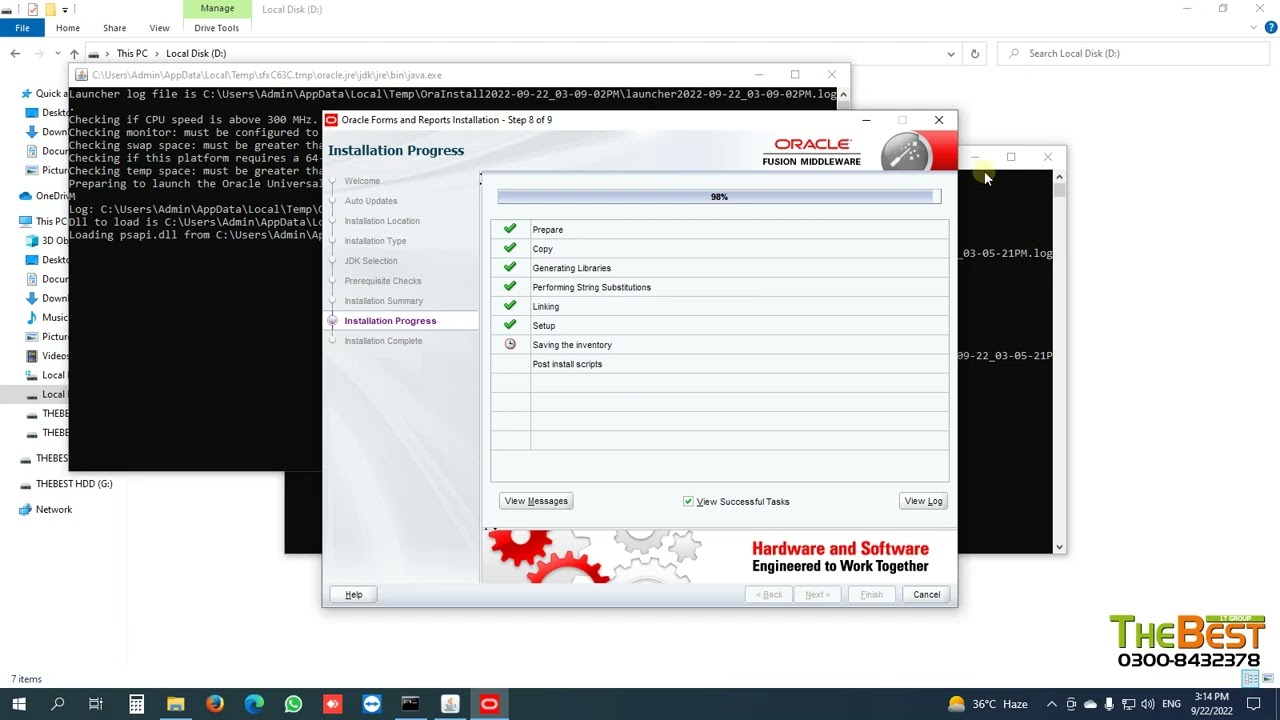Click the View Messages button
Image resolution: width=1280 pixels, height=720 pixels.
click(x=536, y=501)
